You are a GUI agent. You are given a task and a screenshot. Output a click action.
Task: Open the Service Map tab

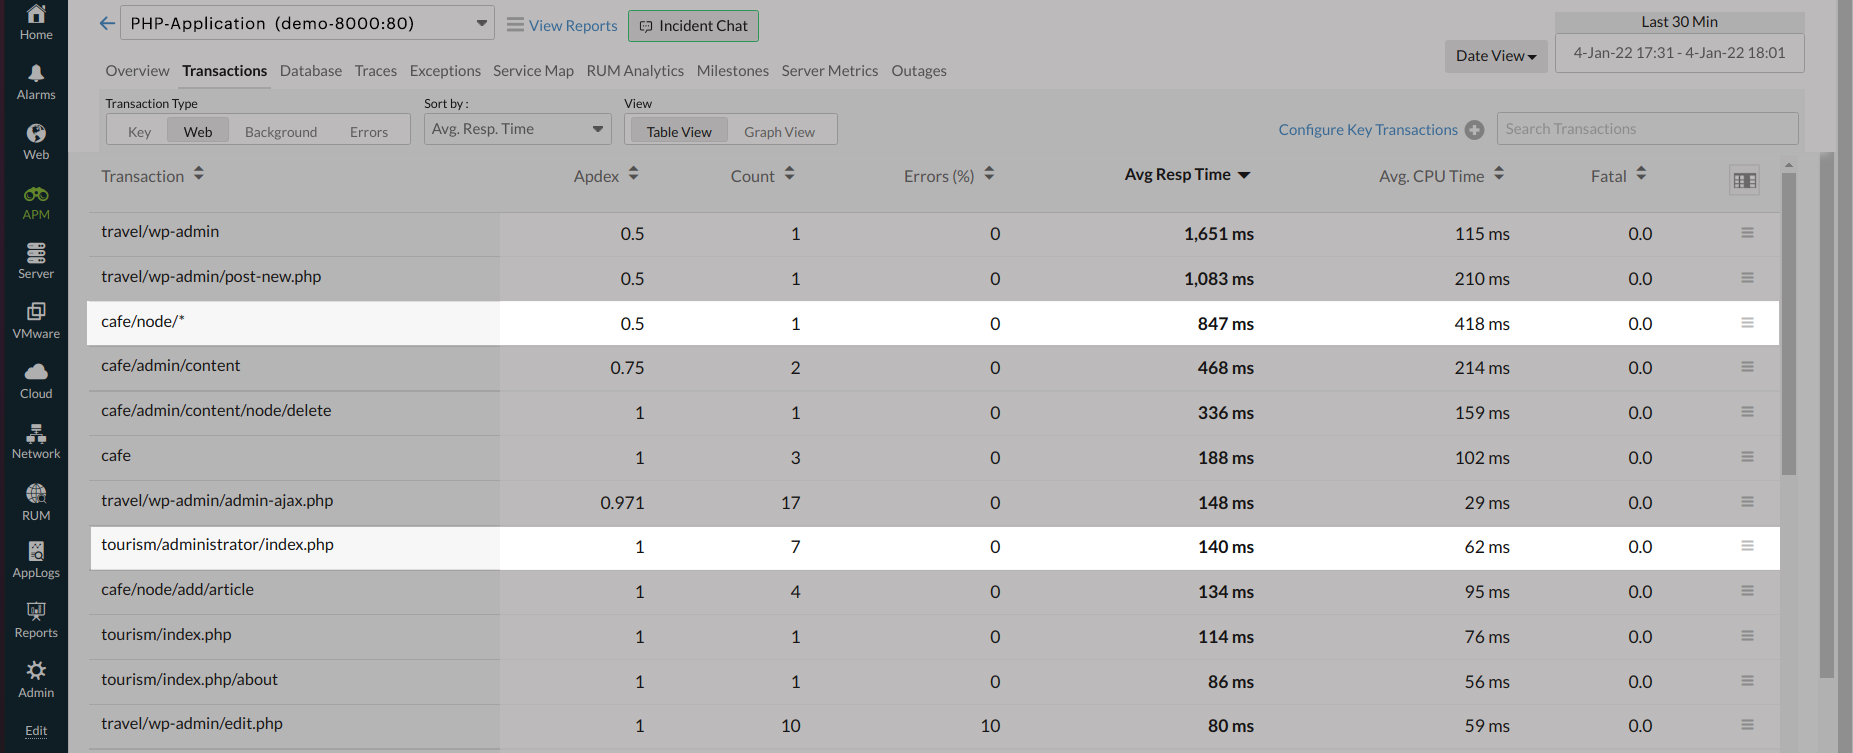click(x=533, y=71)
